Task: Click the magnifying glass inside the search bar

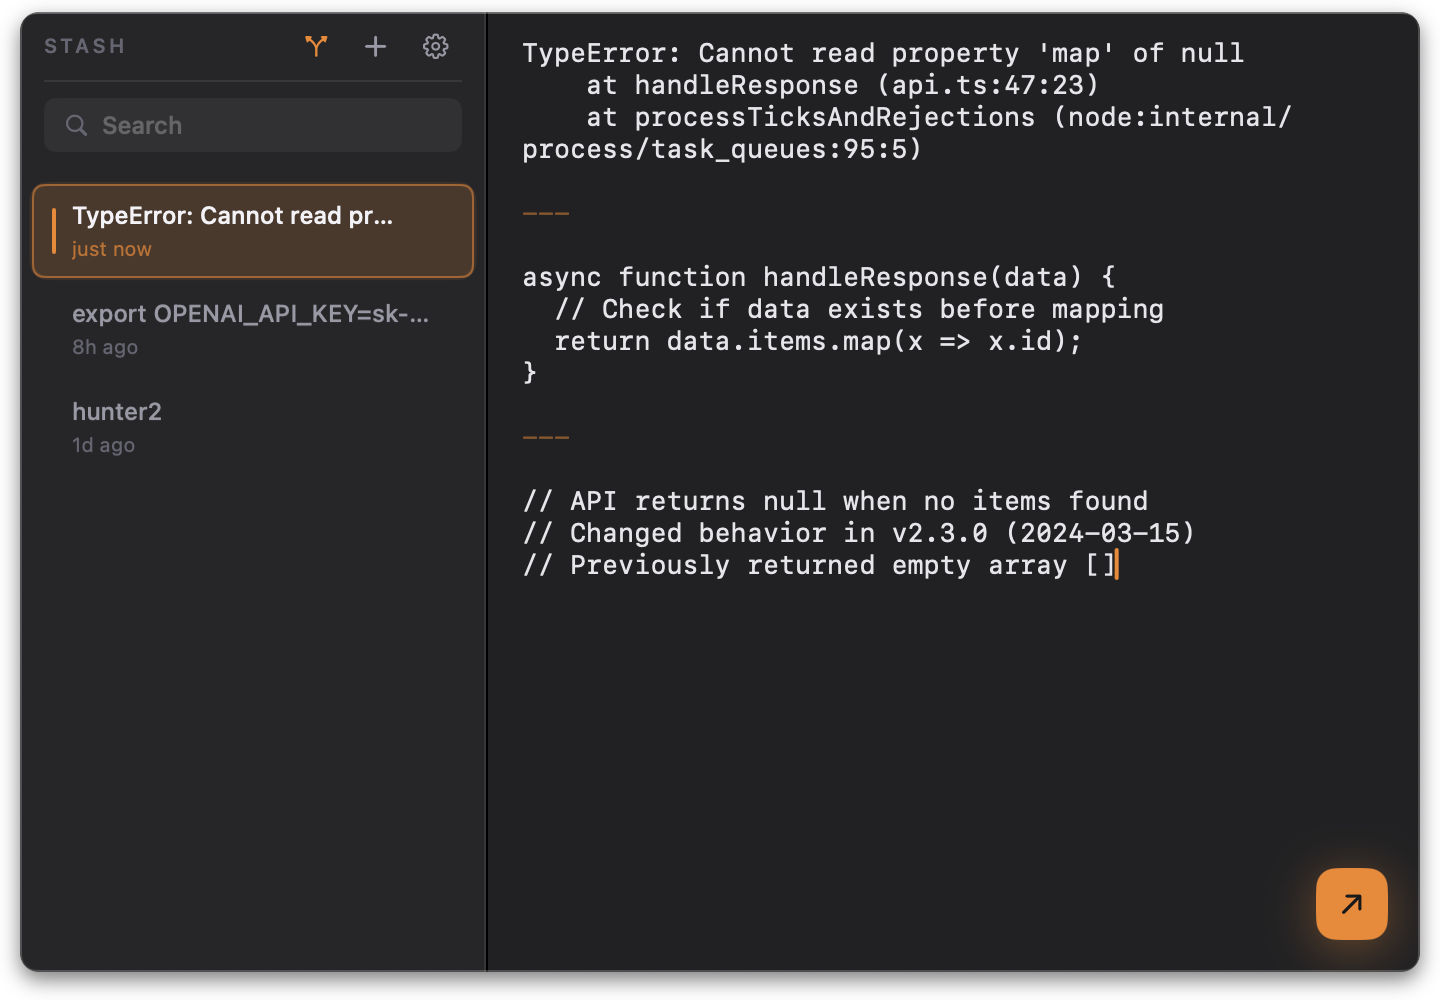Action: pyautogui.click(x=77, y=125)
